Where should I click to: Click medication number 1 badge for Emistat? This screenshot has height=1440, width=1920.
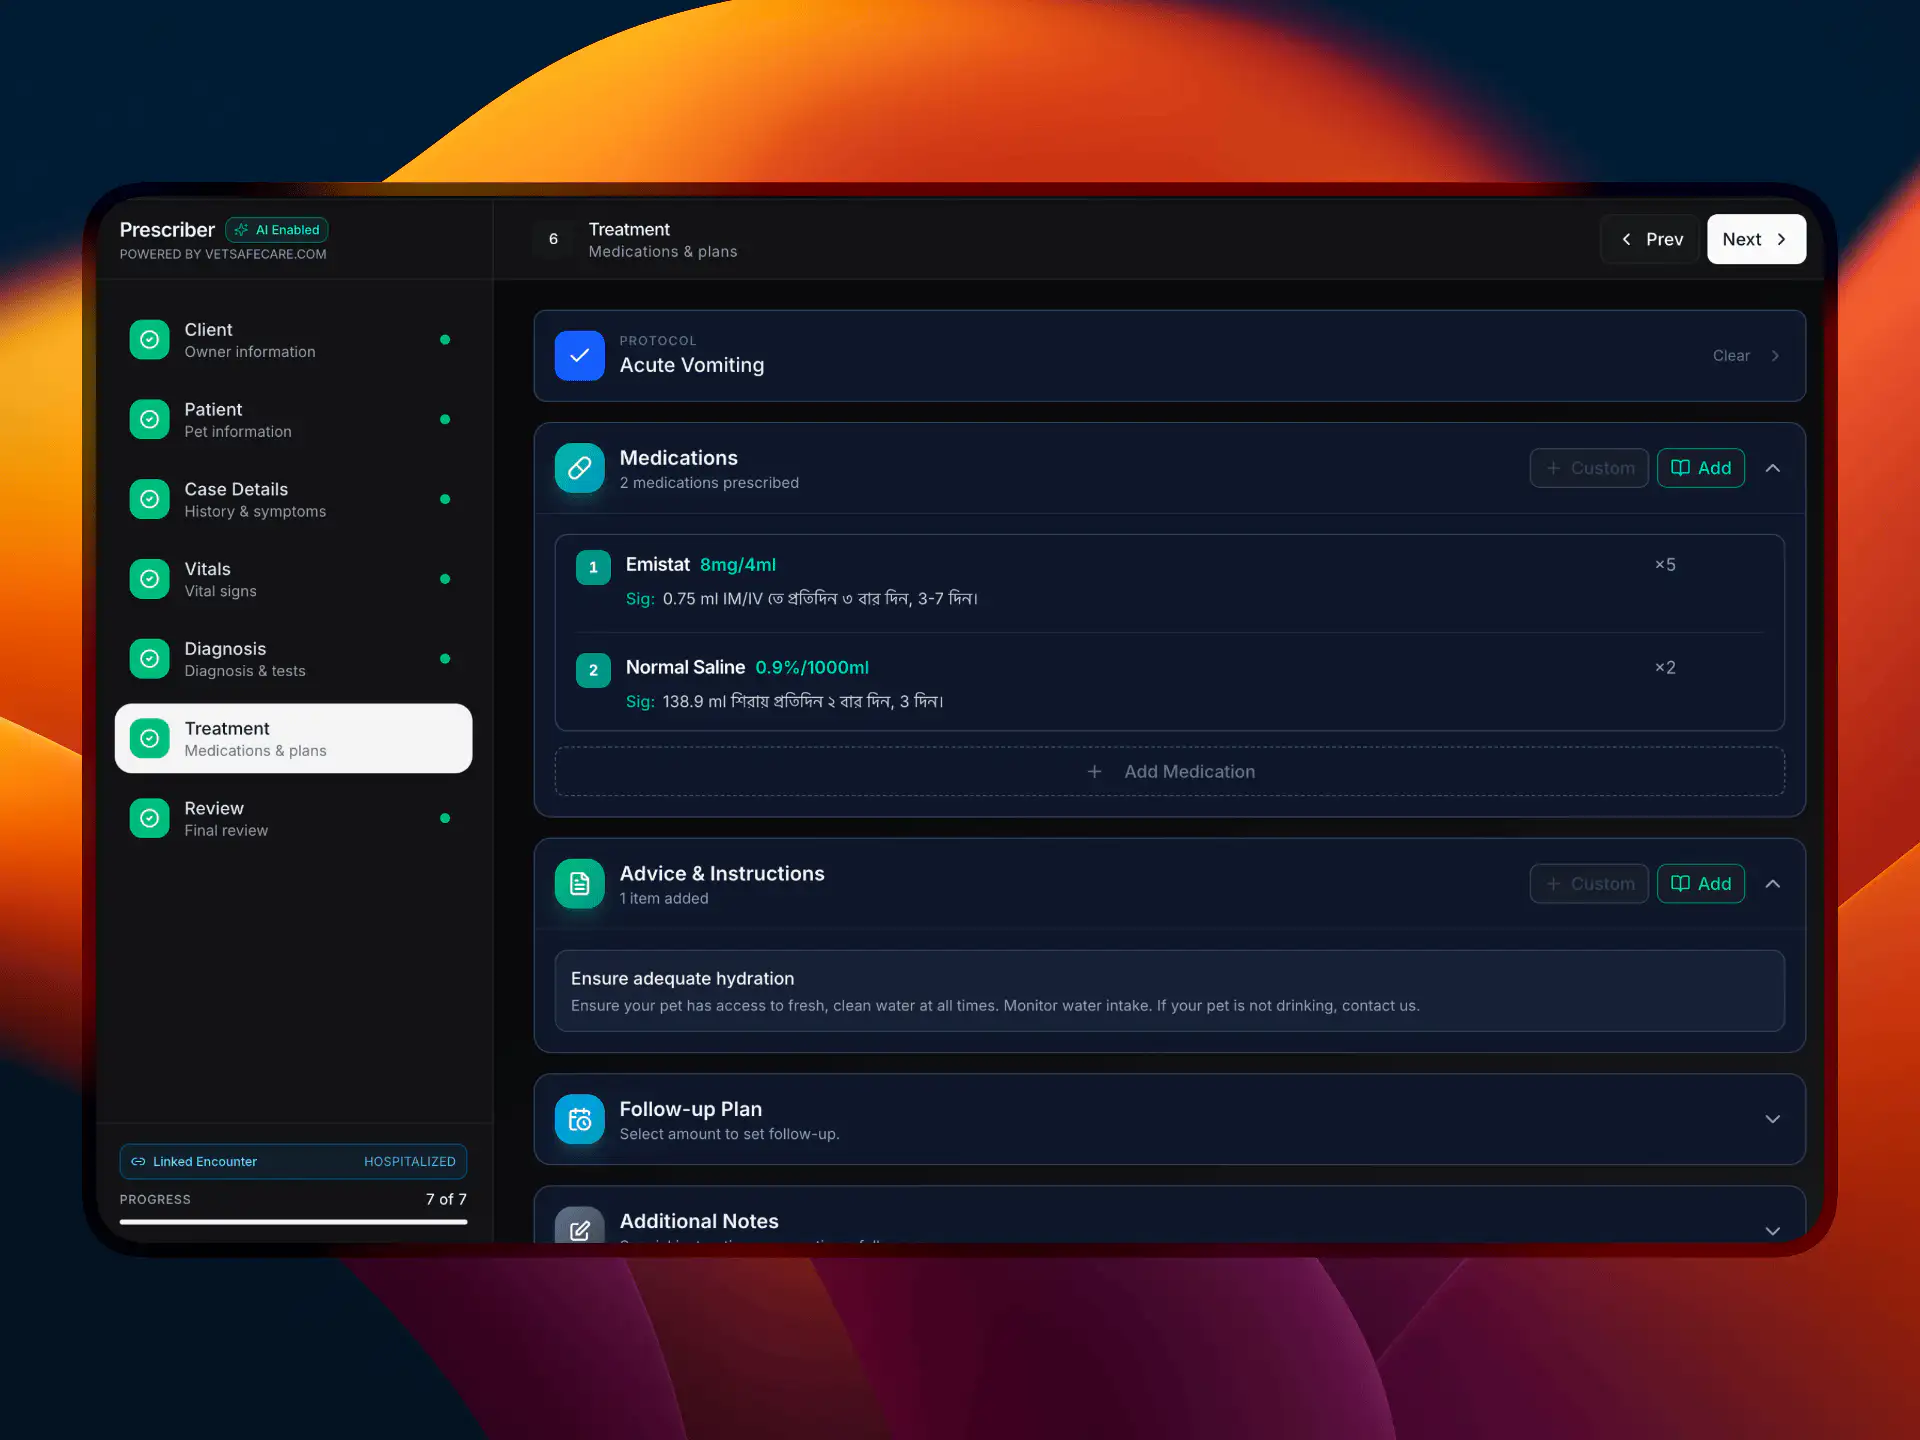593,567
